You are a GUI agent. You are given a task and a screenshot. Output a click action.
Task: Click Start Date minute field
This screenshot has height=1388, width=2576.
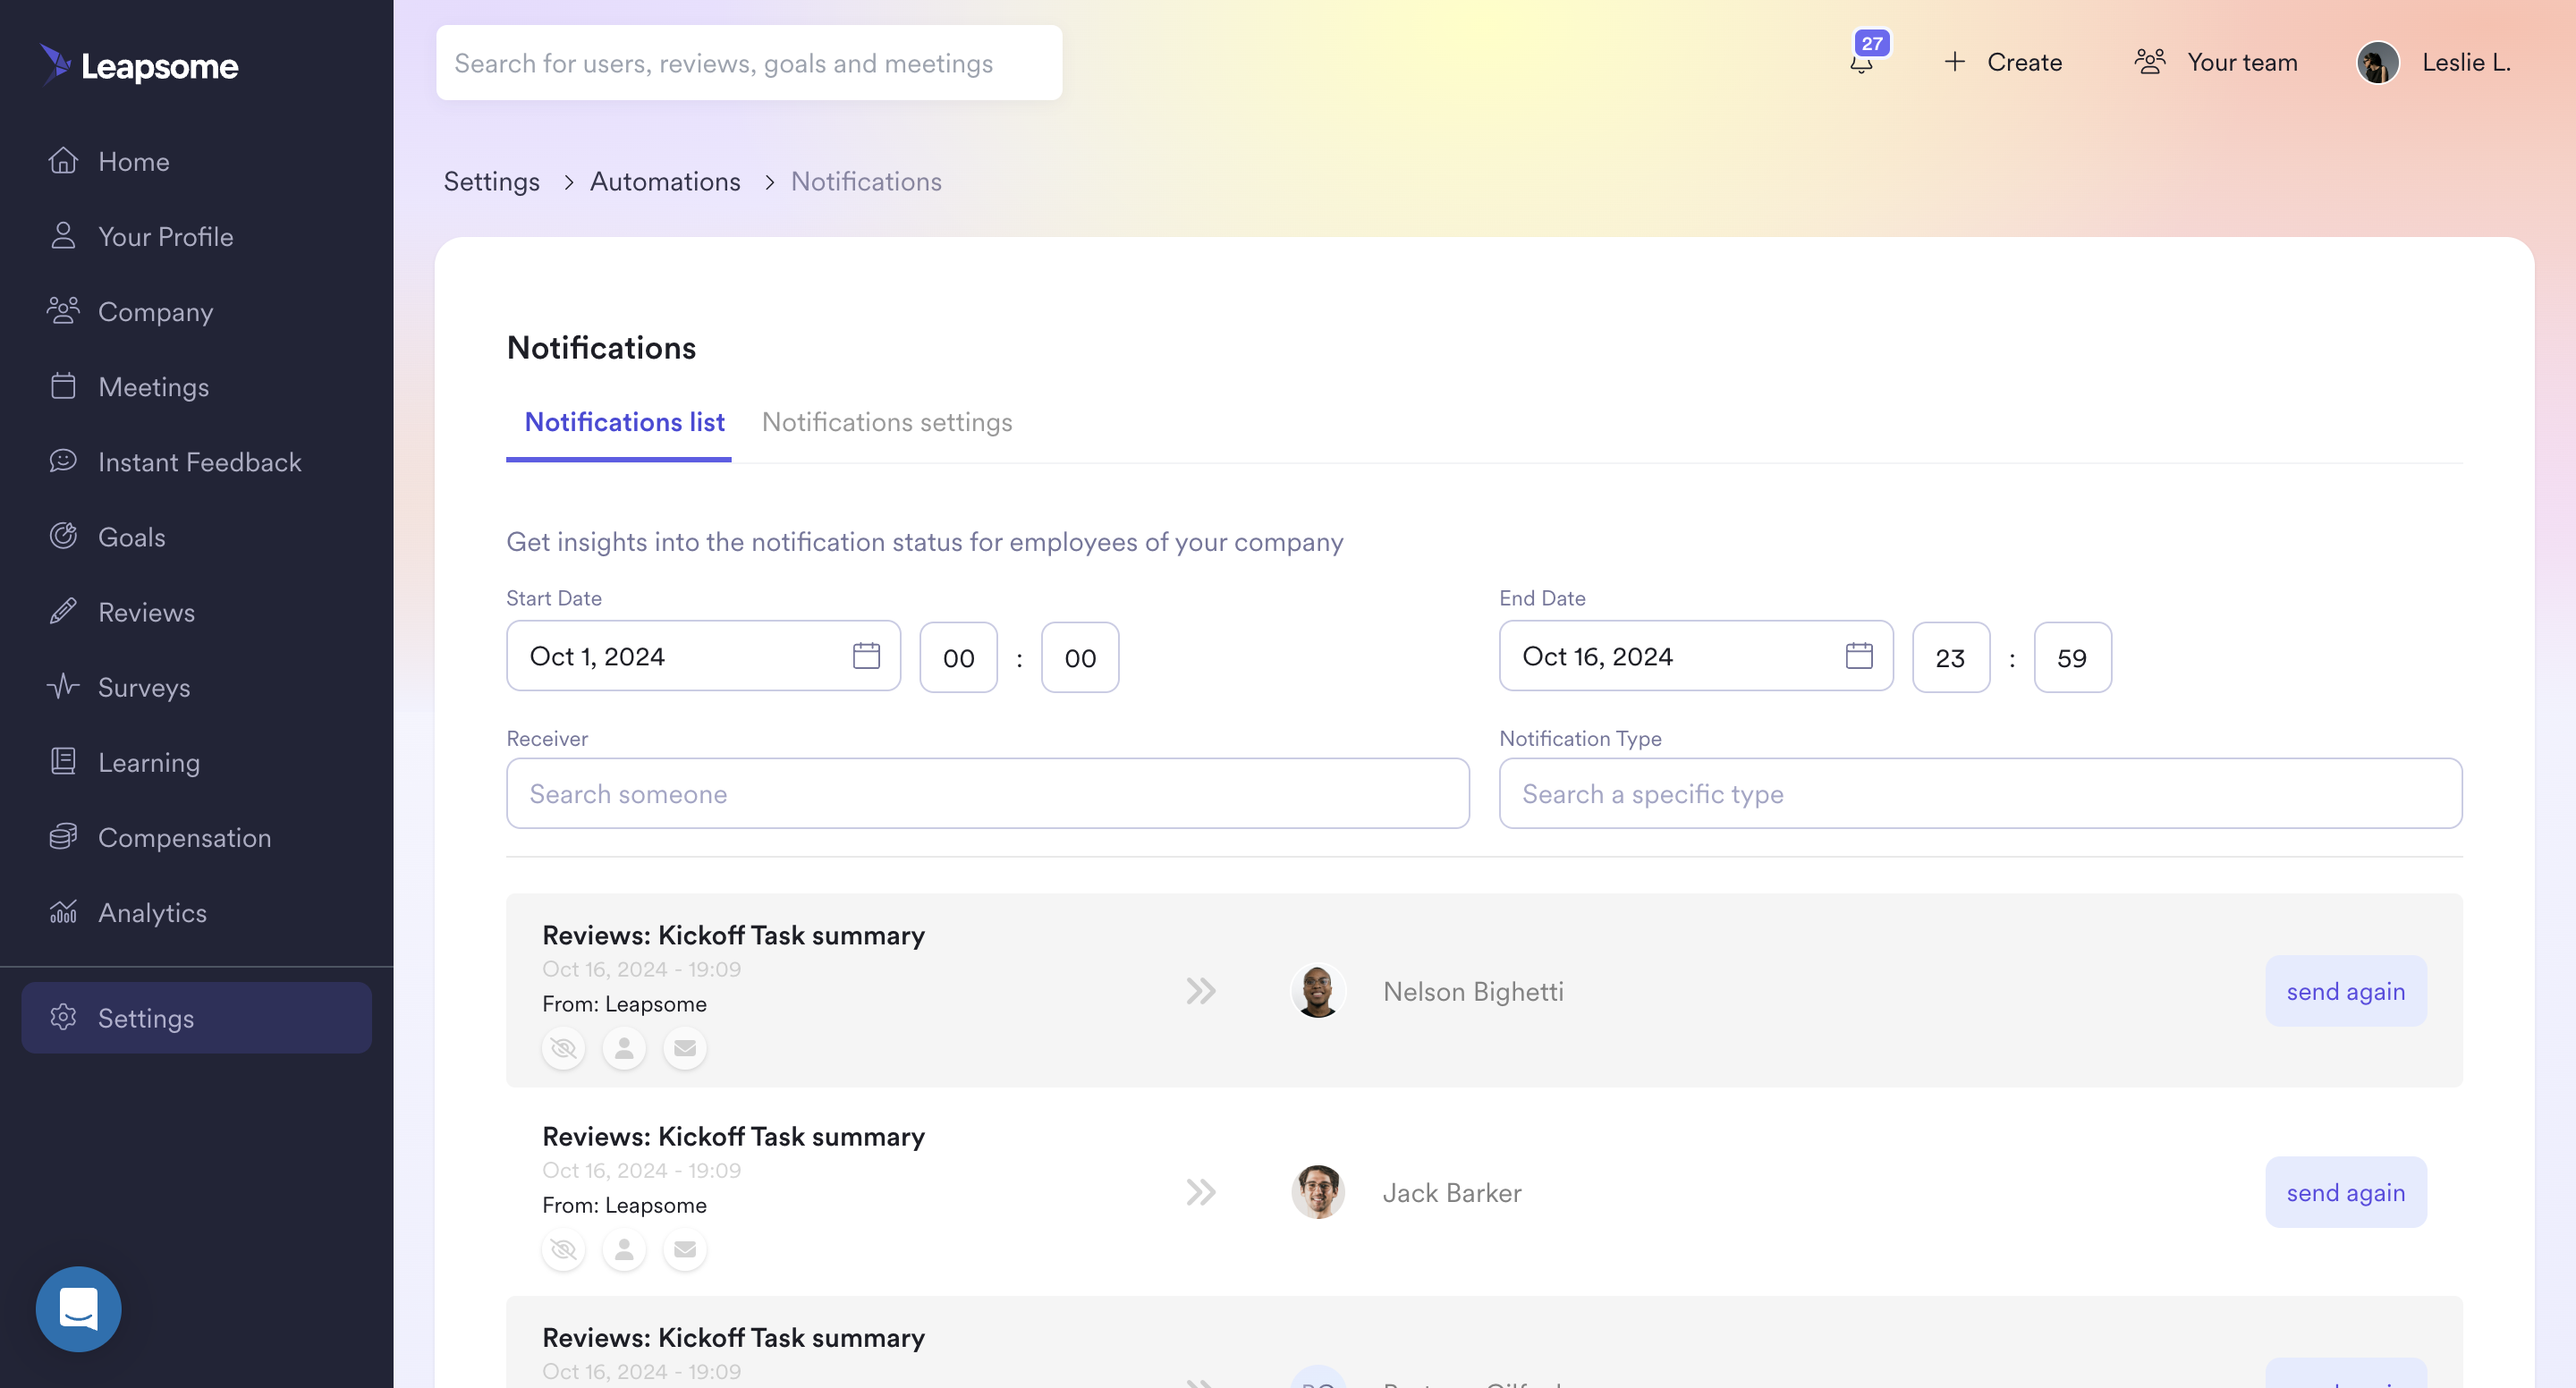coord(1080,658)
